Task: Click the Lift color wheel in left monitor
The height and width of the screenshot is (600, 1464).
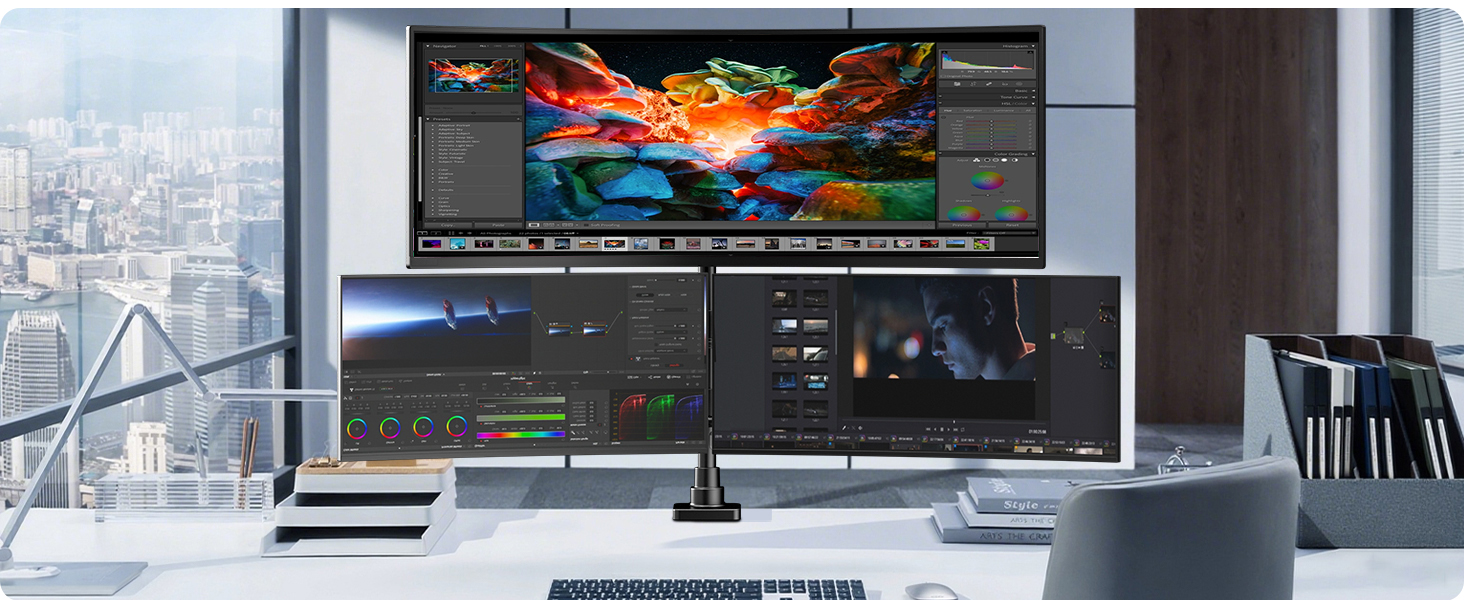Action: click(x=357, y=427)
